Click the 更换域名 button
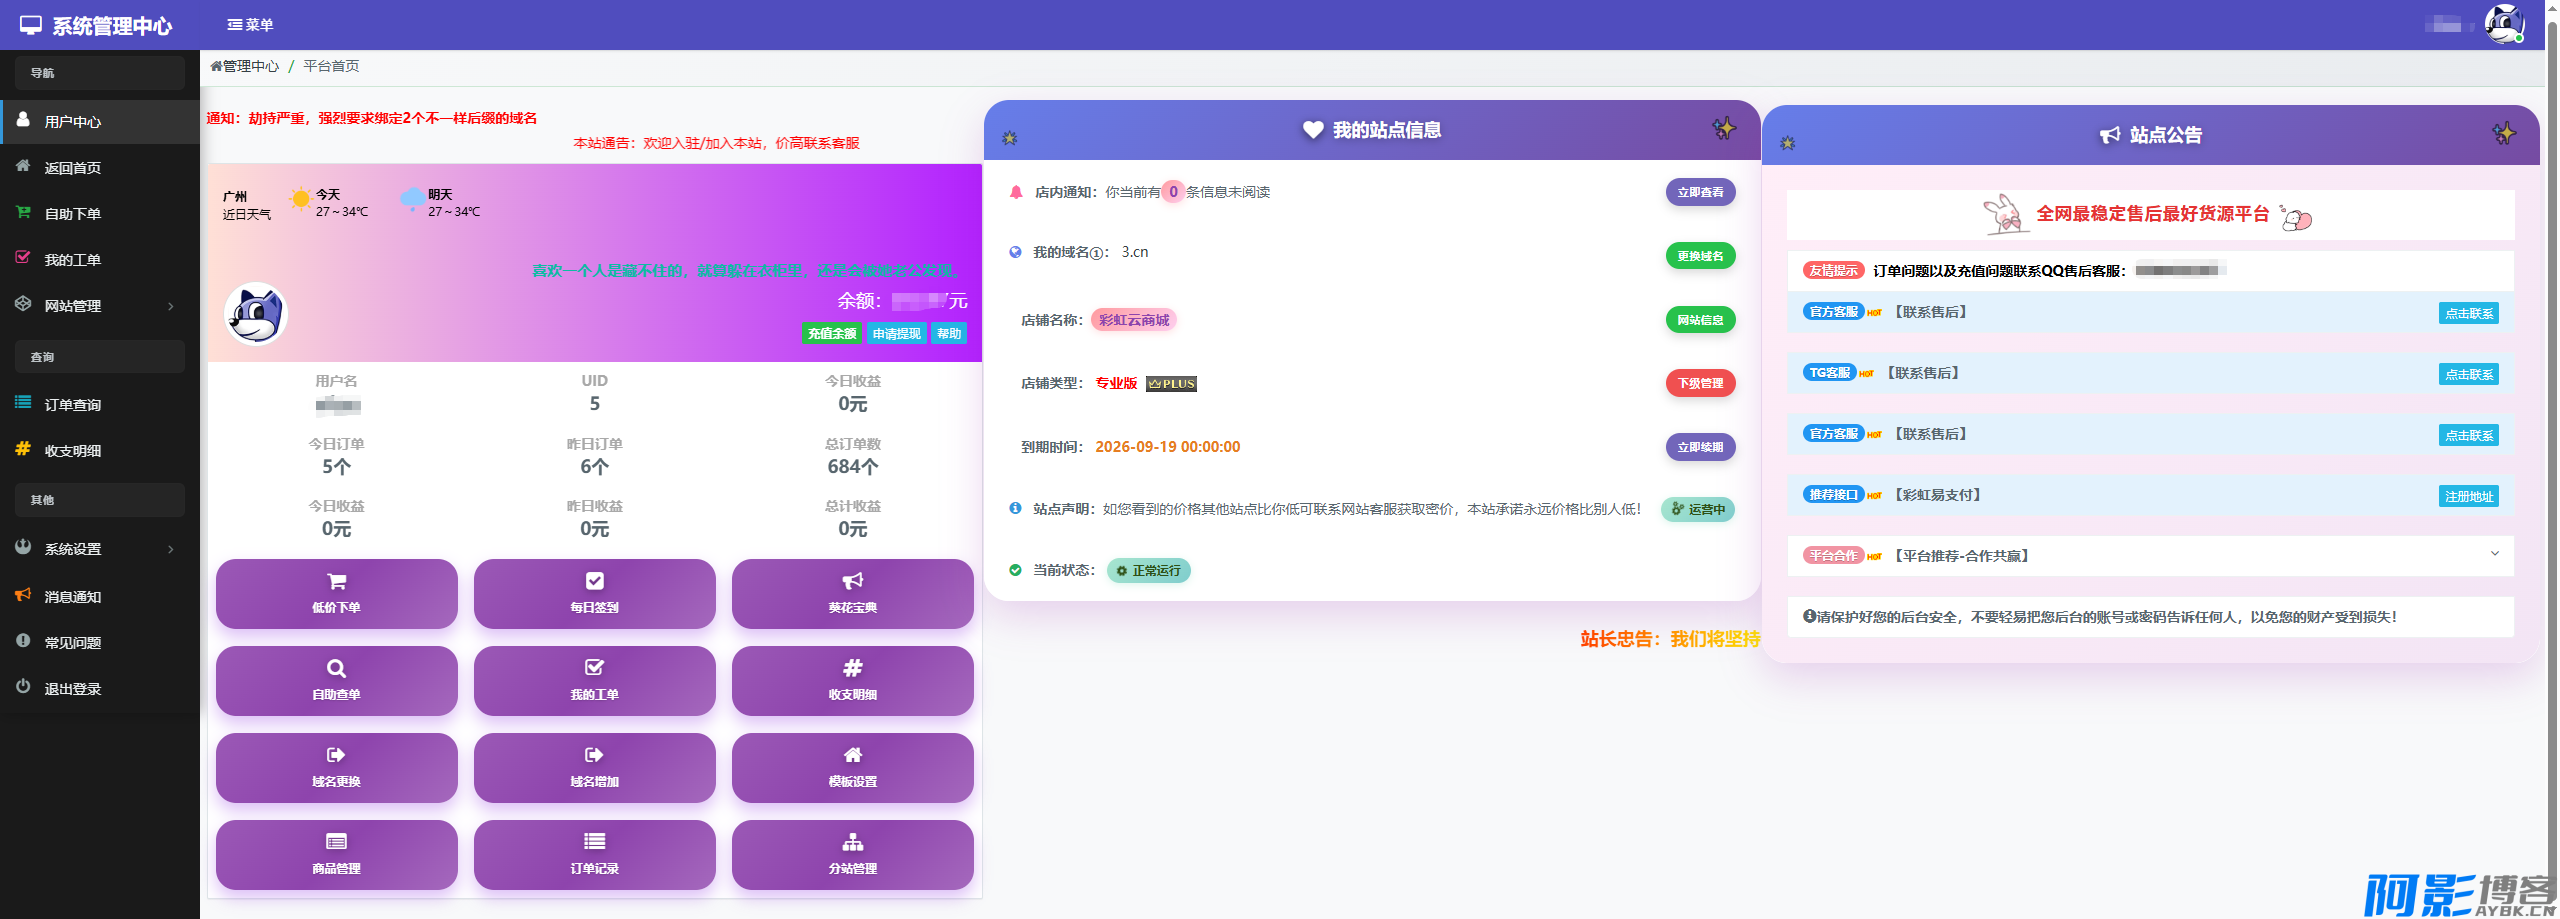Screen dimensions: 2560x919 [x=1700, y=256]
